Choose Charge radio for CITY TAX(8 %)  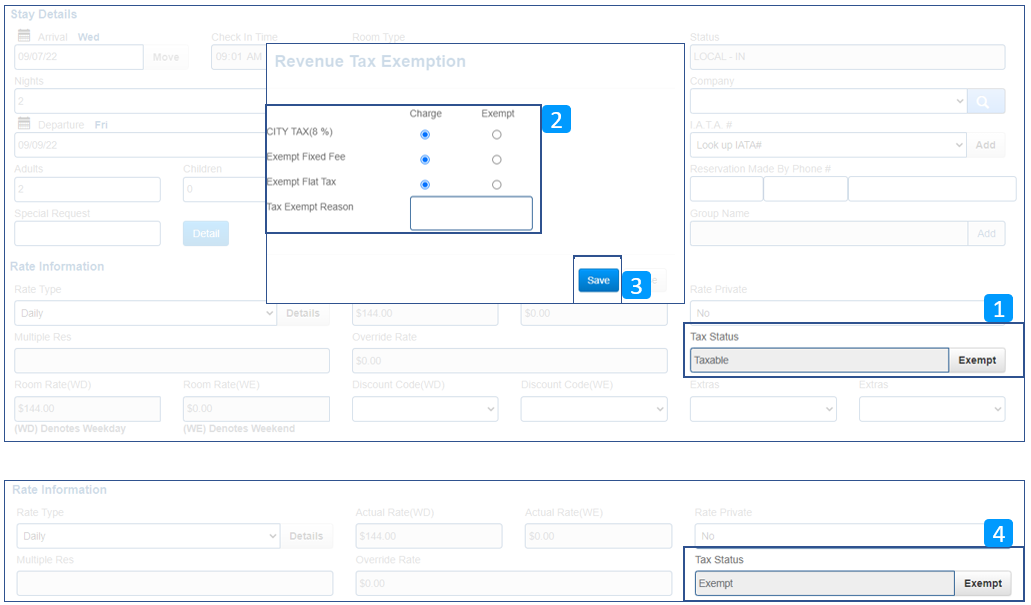pos(425,134)
